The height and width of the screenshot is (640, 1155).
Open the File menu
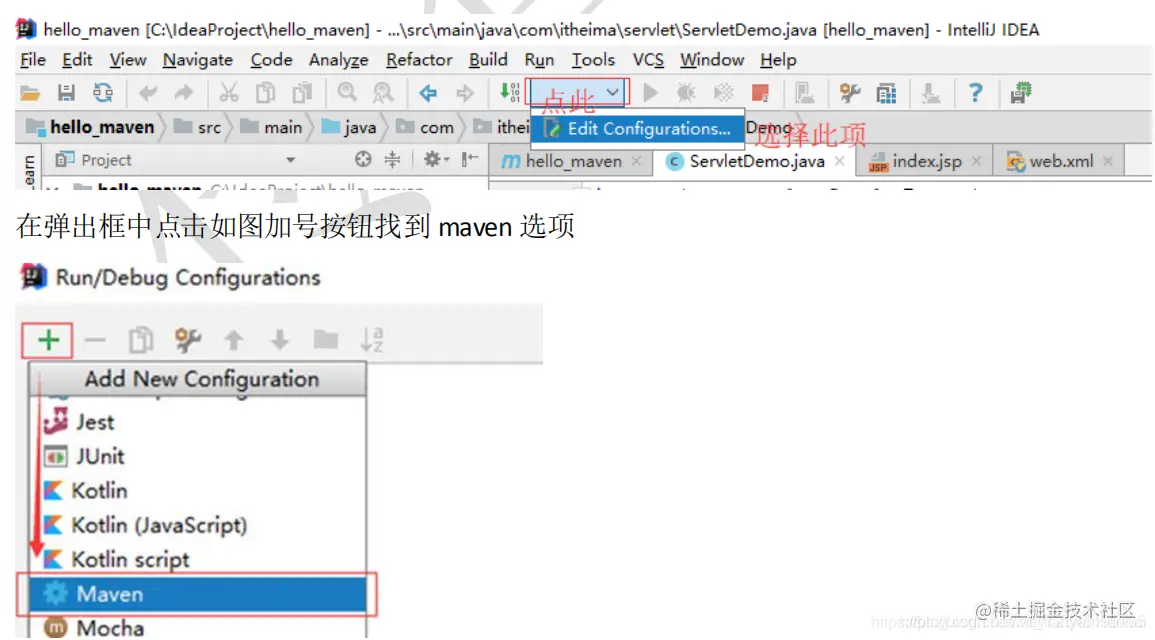click(x=33, y=60)
